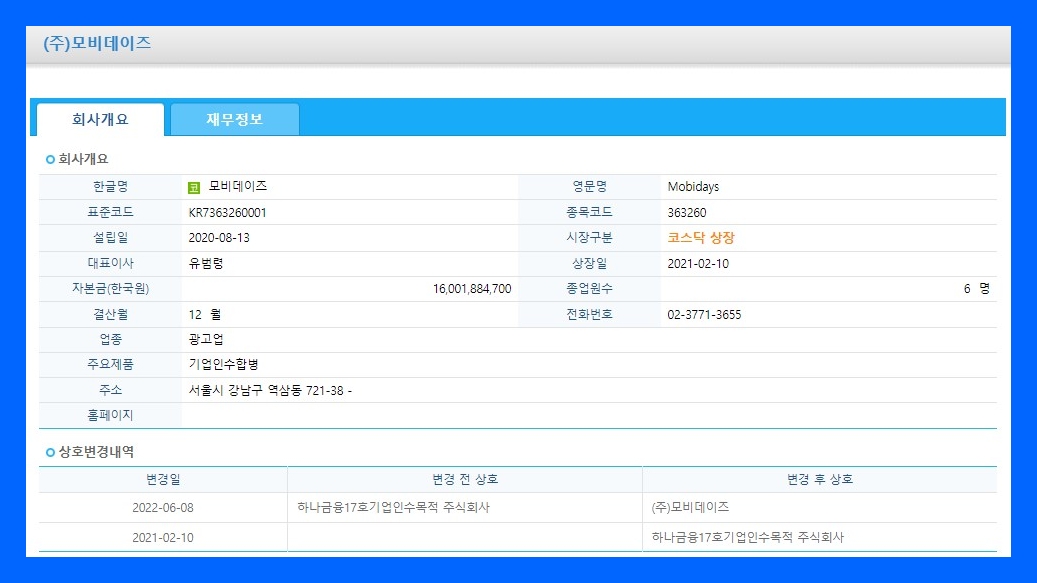The image size is (1037, 583).
Task: Click the phone number 02-3771-3655
Action: pos(704,315)
